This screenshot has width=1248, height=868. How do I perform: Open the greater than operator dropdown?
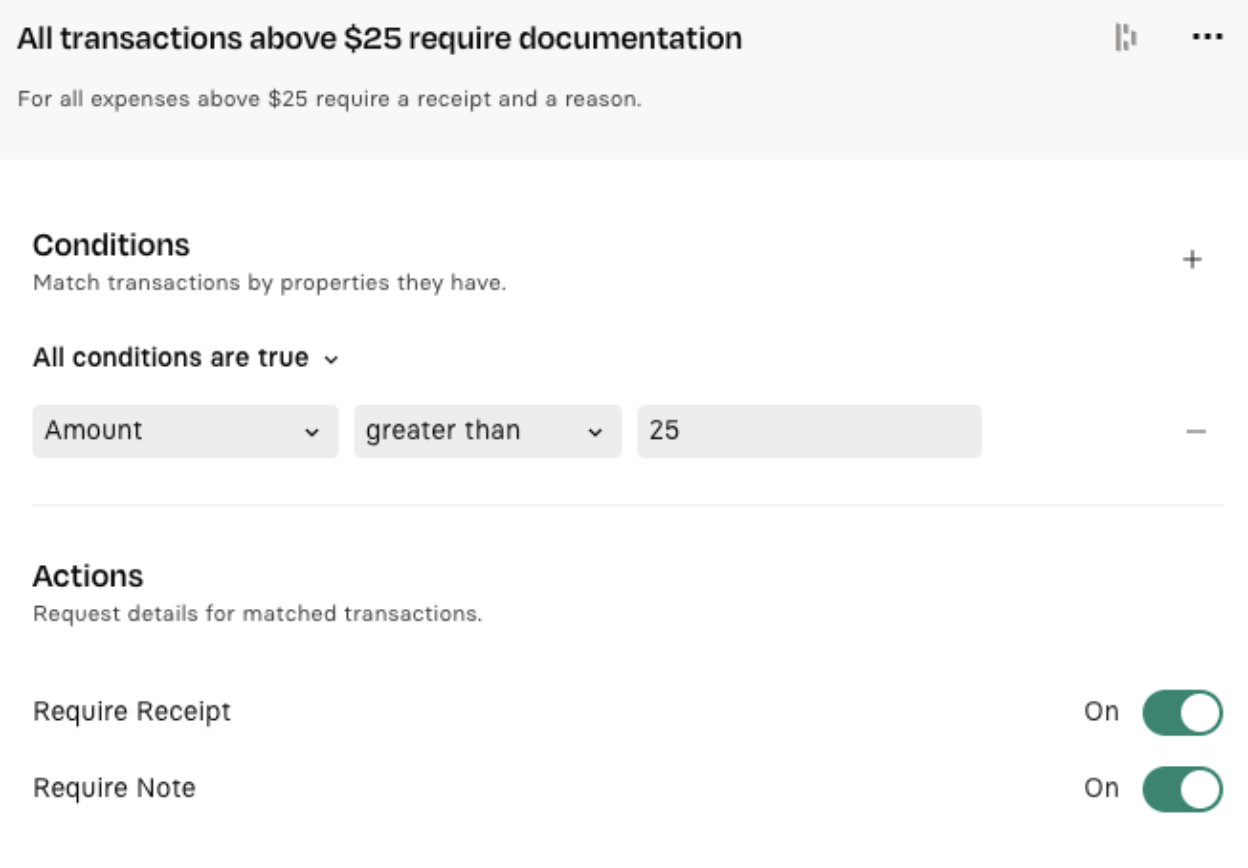point(487,431)
